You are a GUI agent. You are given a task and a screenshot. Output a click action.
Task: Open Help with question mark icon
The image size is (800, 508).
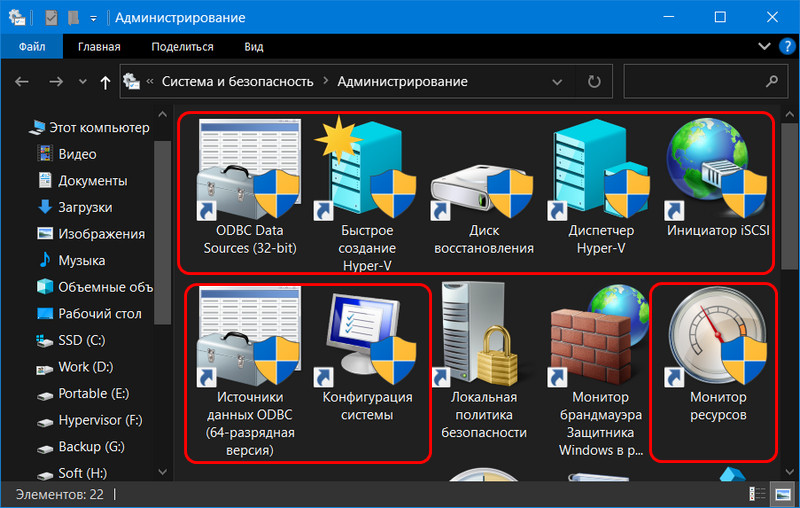coord(787,46)
